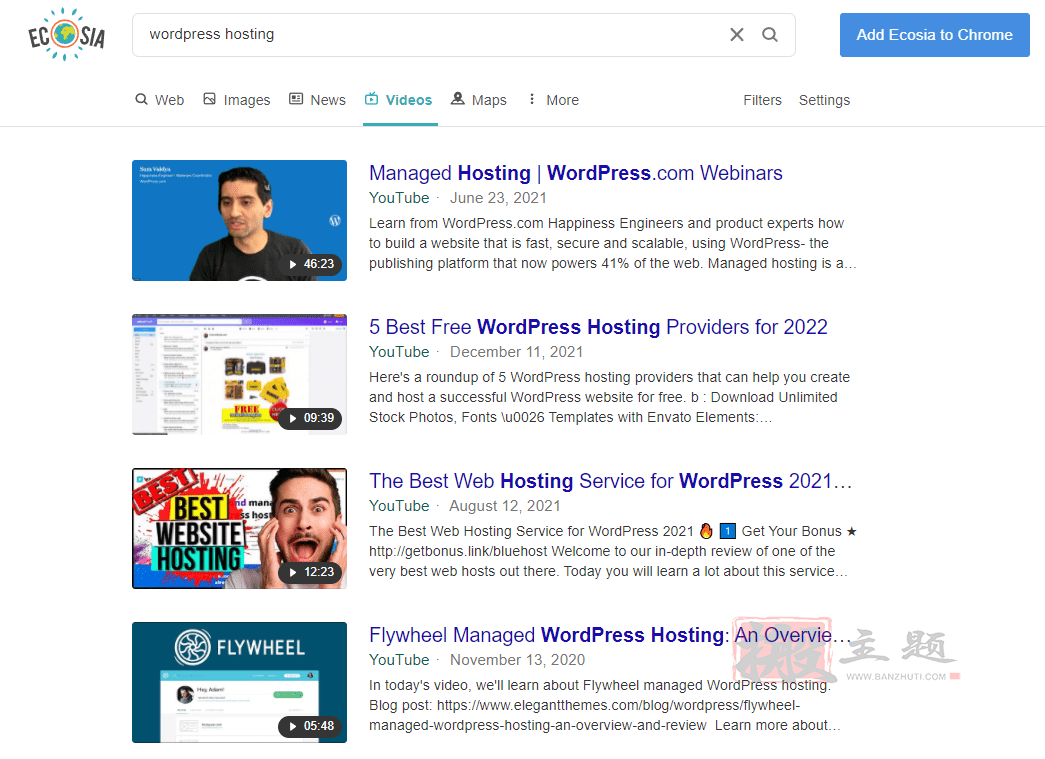This screenshot has height=759, width=1045.
Task: Click YouTube source dated June 23, 2021
Action: [x=399, y=198]
